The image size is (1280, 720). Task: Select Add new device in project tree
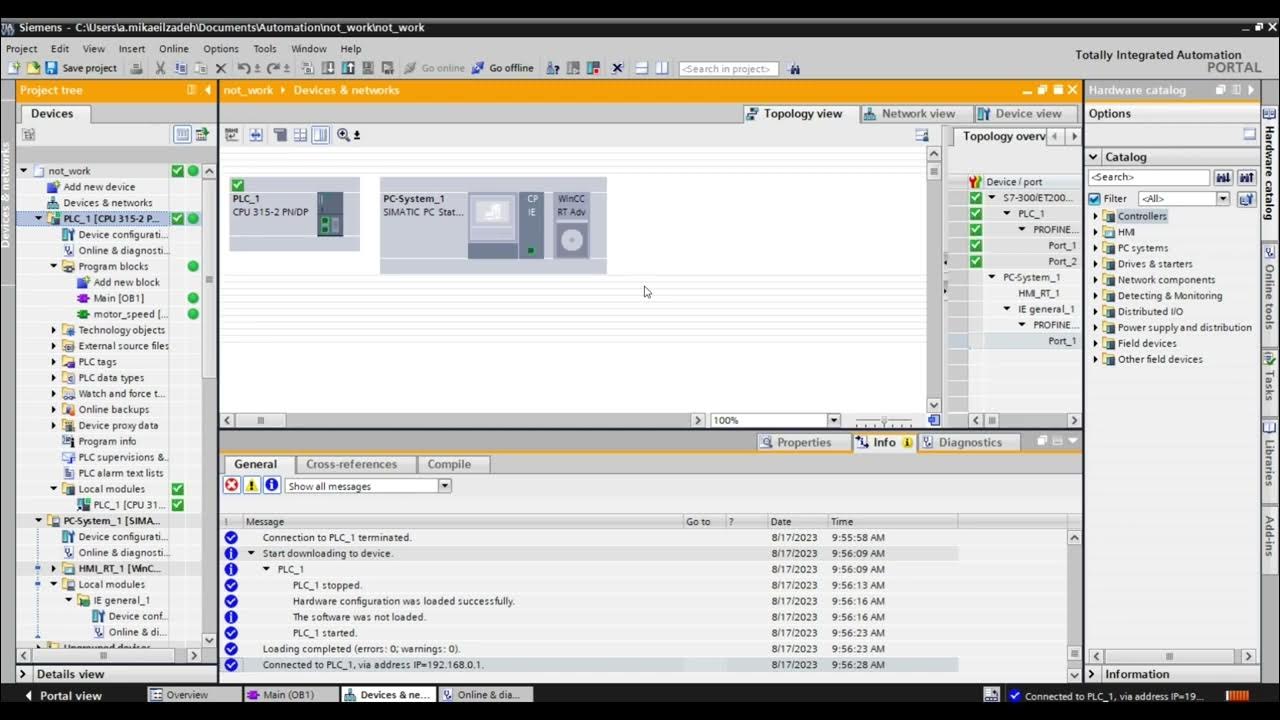tap(98, 187)
